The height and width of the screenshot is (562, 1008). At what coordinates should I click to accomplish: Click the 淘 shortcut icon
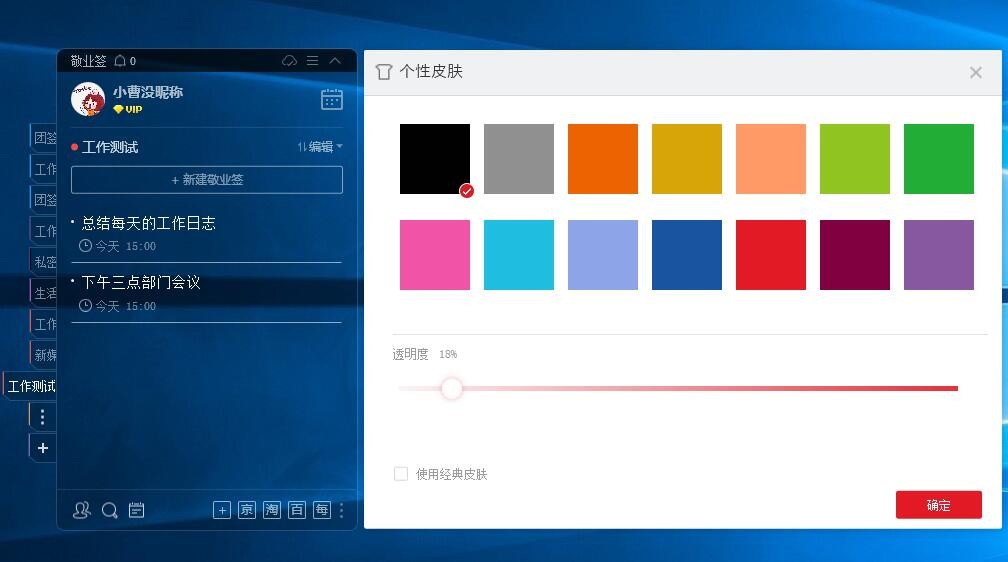[x=272, y=510]
